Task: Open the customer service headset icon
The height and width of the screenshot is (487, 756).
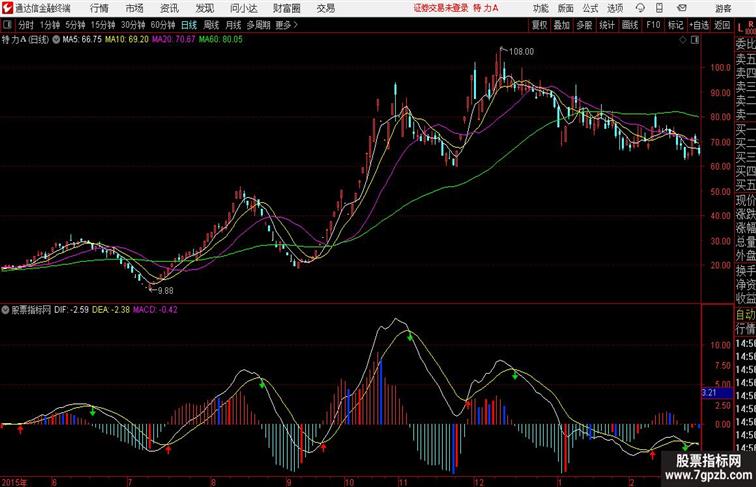Action: point(640,8)
